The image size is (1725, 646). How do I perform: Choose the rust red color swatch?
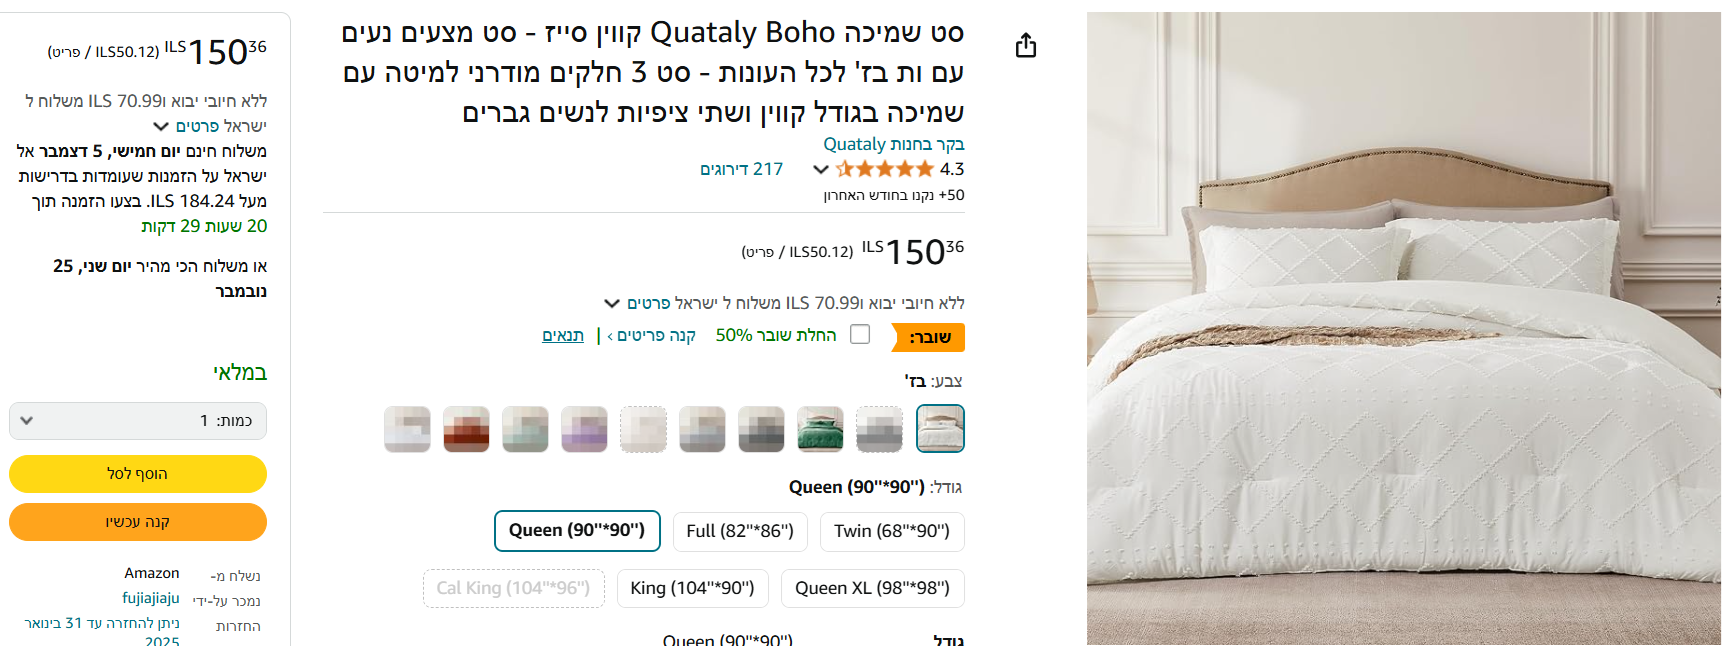(466, 429)
